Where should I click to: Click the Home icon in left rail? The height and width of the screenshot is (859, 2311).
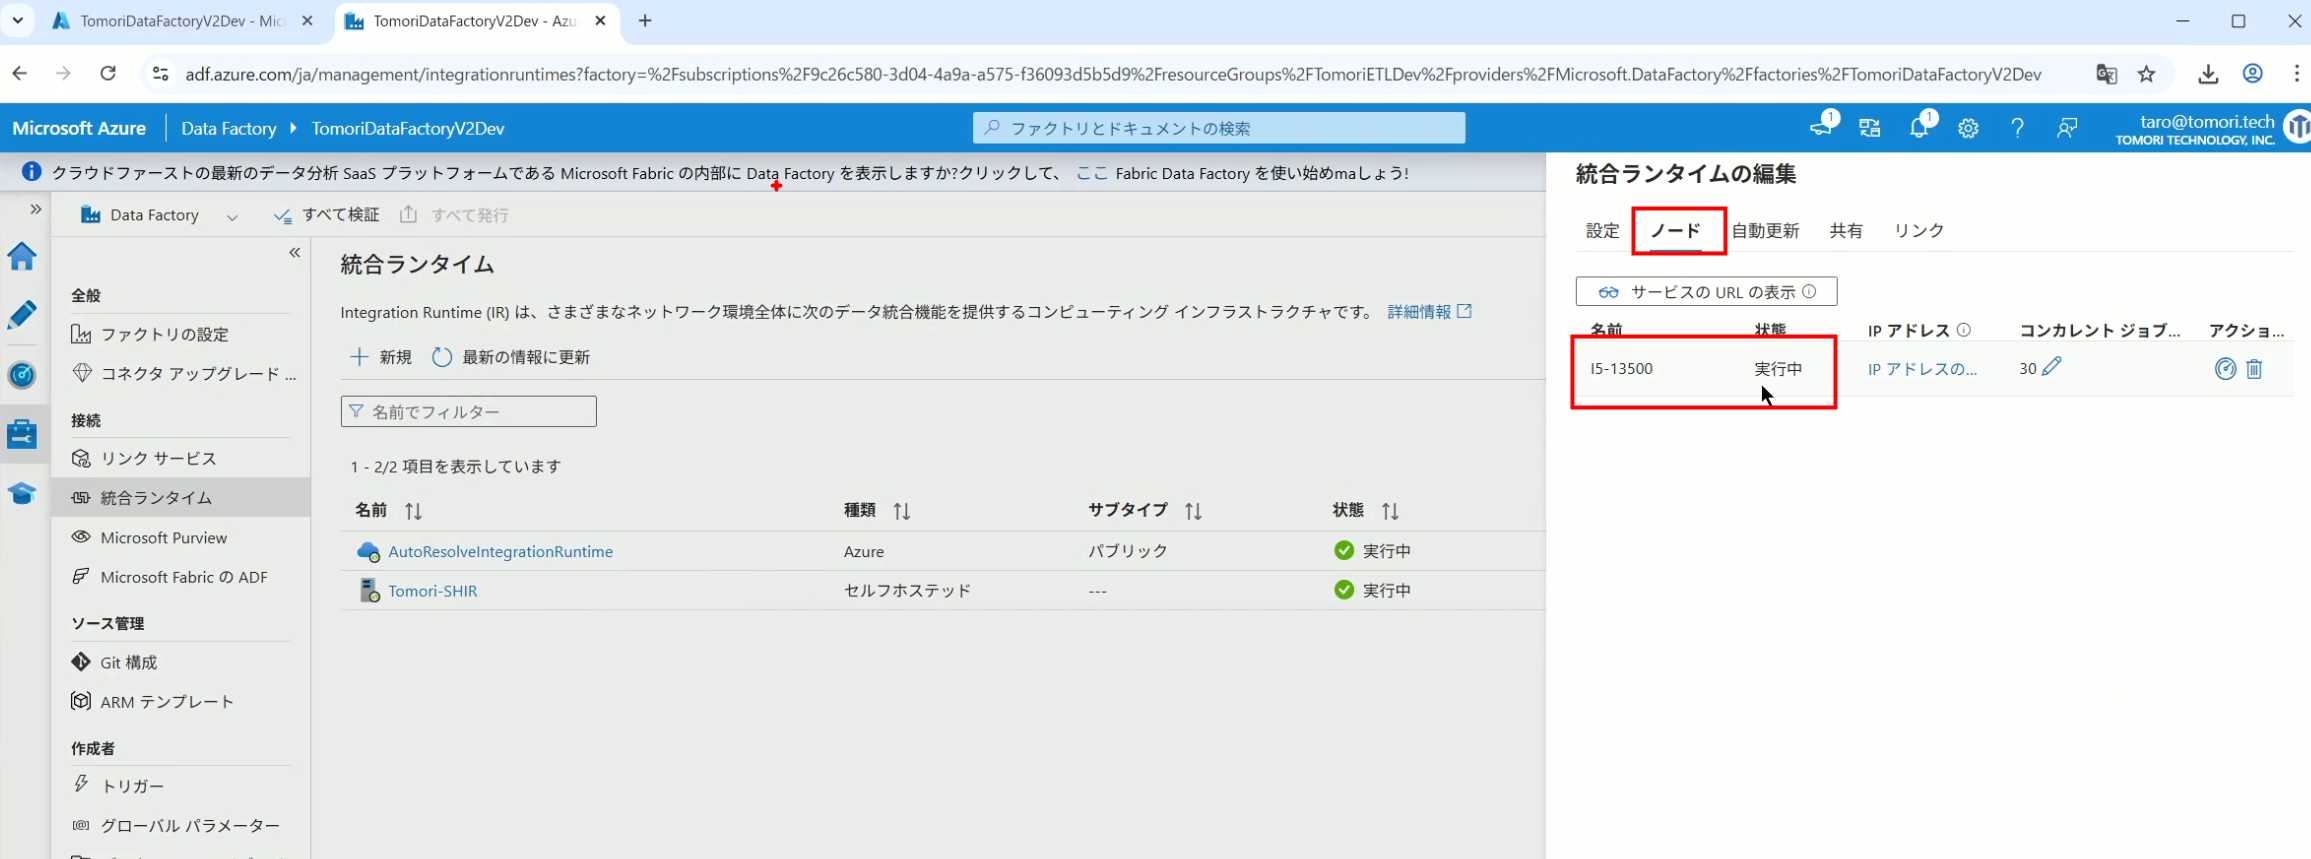(22, 256)
